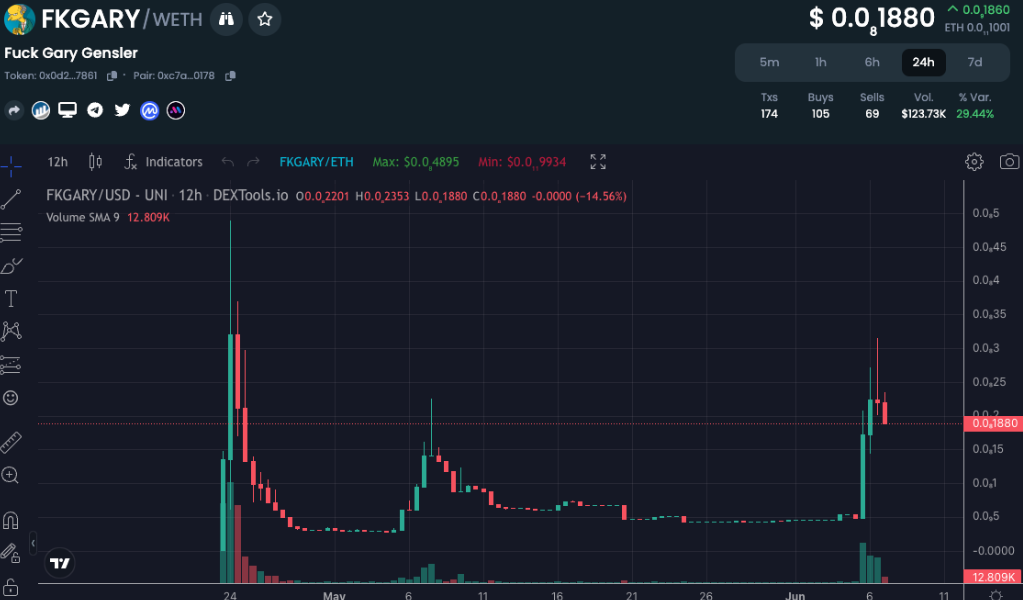
Task: Open chart settings gear icon
Action: tap(974, 162)
